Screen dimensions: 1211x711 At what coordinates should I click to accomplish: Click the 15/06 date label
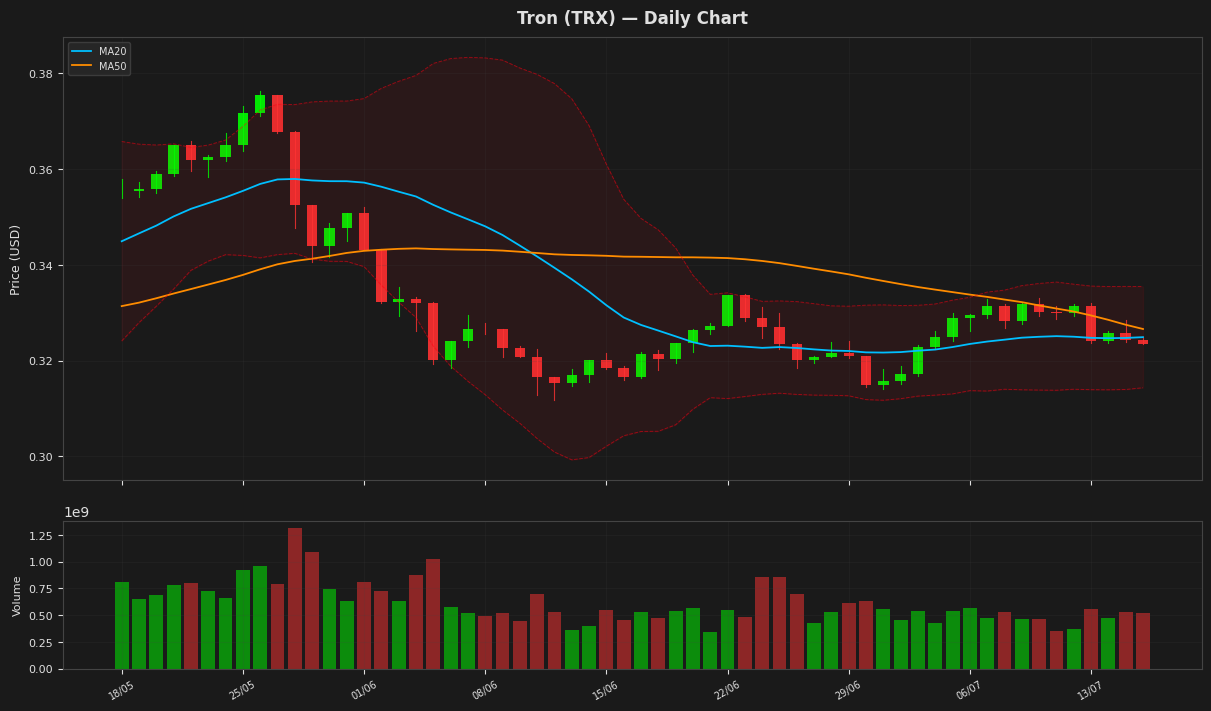606,690
